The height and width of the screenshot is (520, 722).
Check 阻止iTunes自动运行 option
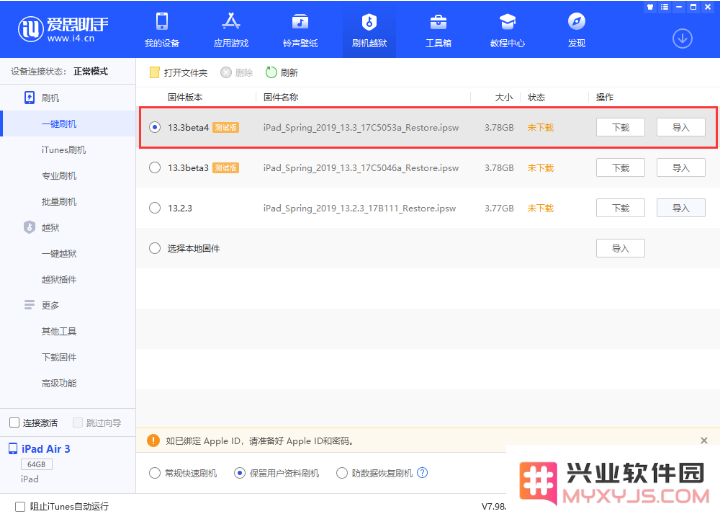pos(20,507)
